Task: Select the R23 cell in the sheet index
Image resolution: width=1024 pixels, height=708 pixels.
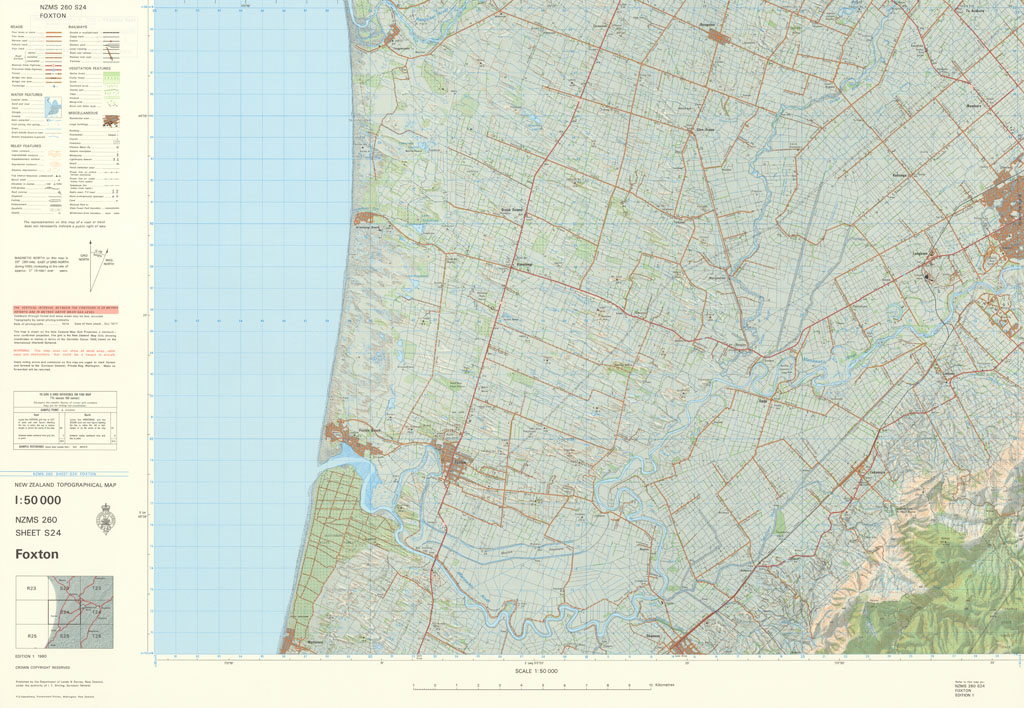Action: click(31, 589)
